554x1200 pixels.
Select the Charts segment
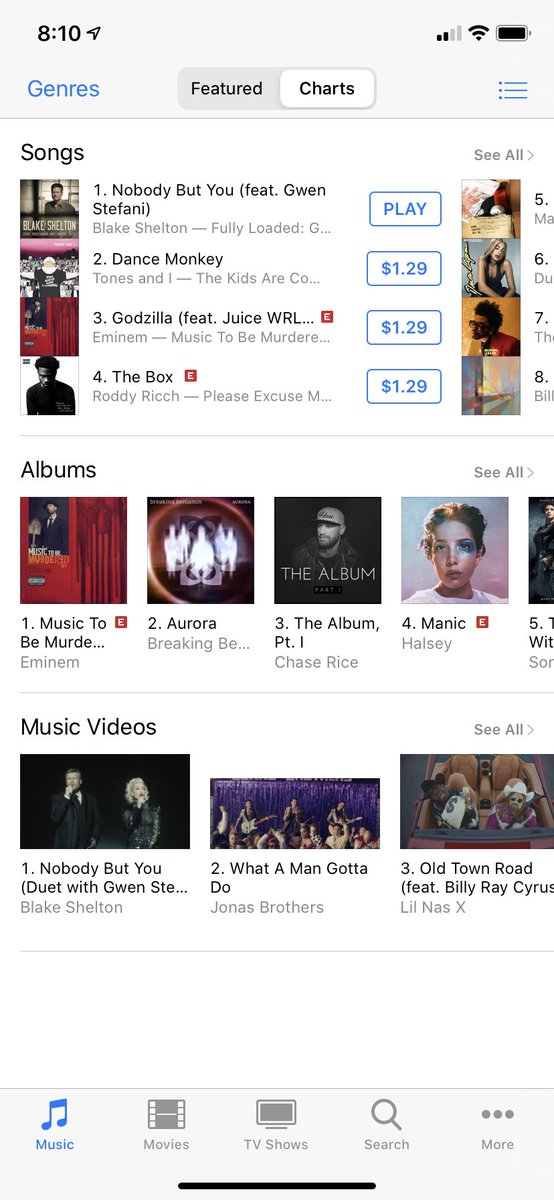coord(327,89)
